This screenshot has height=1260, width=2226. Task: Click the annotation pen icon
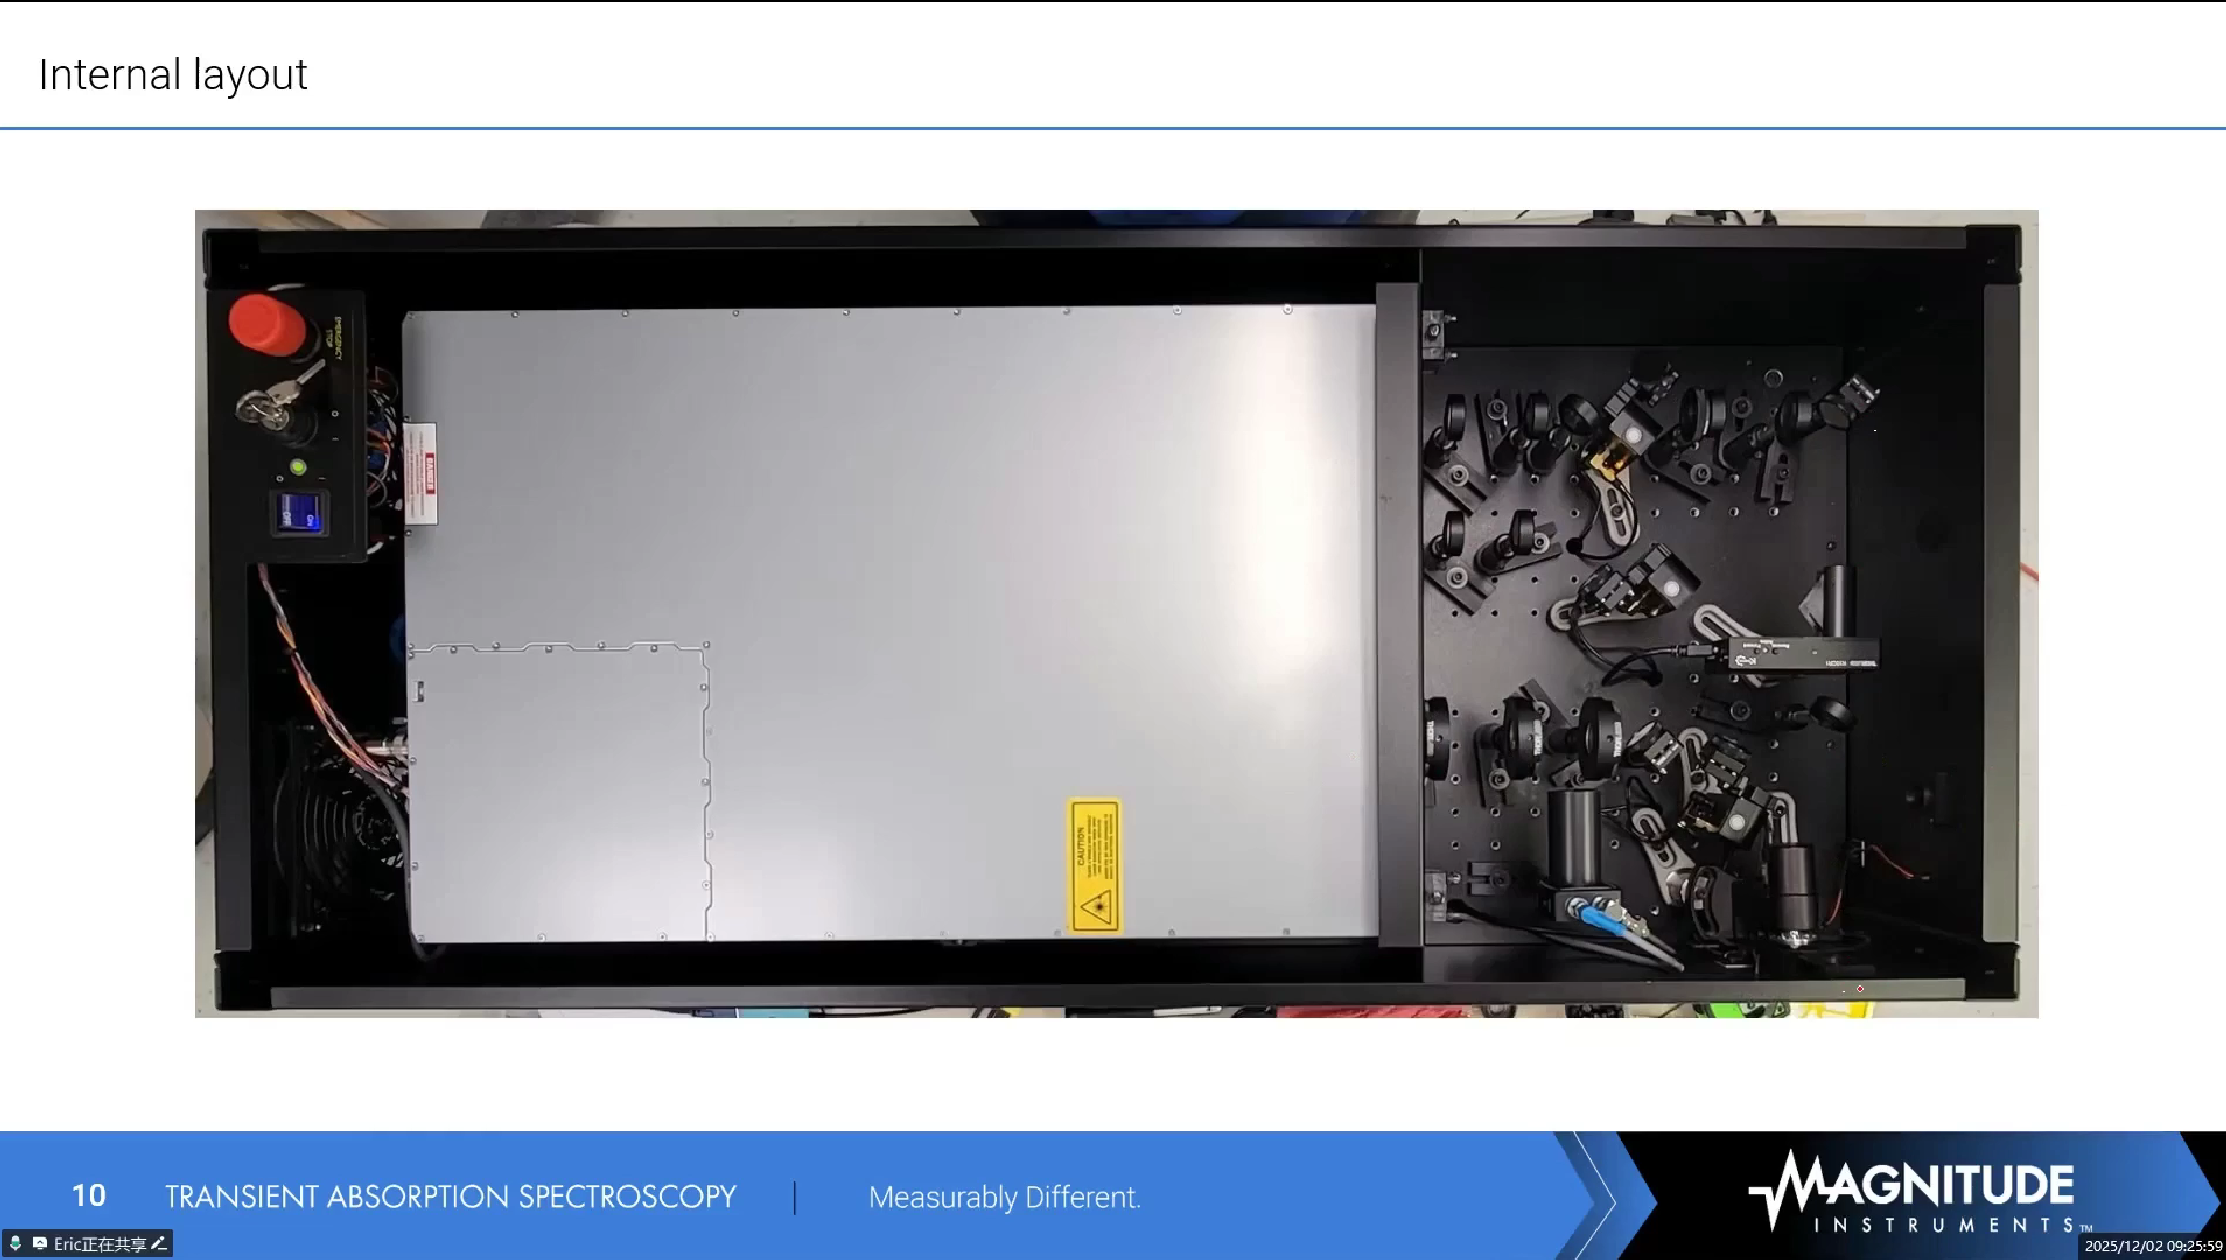(158, 1243)
